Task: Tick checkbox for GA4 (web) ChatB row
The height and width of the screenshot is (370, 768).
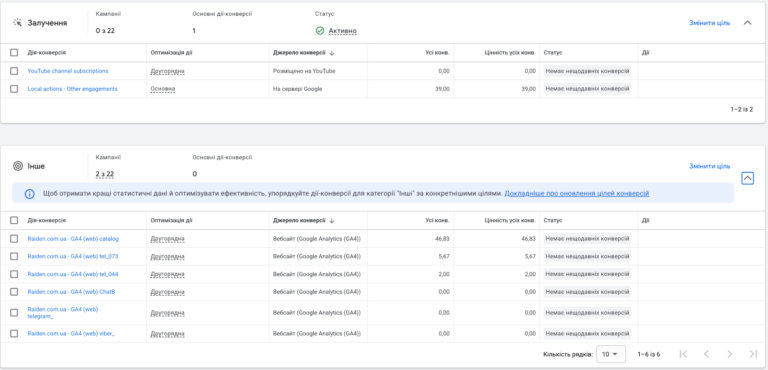Action: click(14, 292)
